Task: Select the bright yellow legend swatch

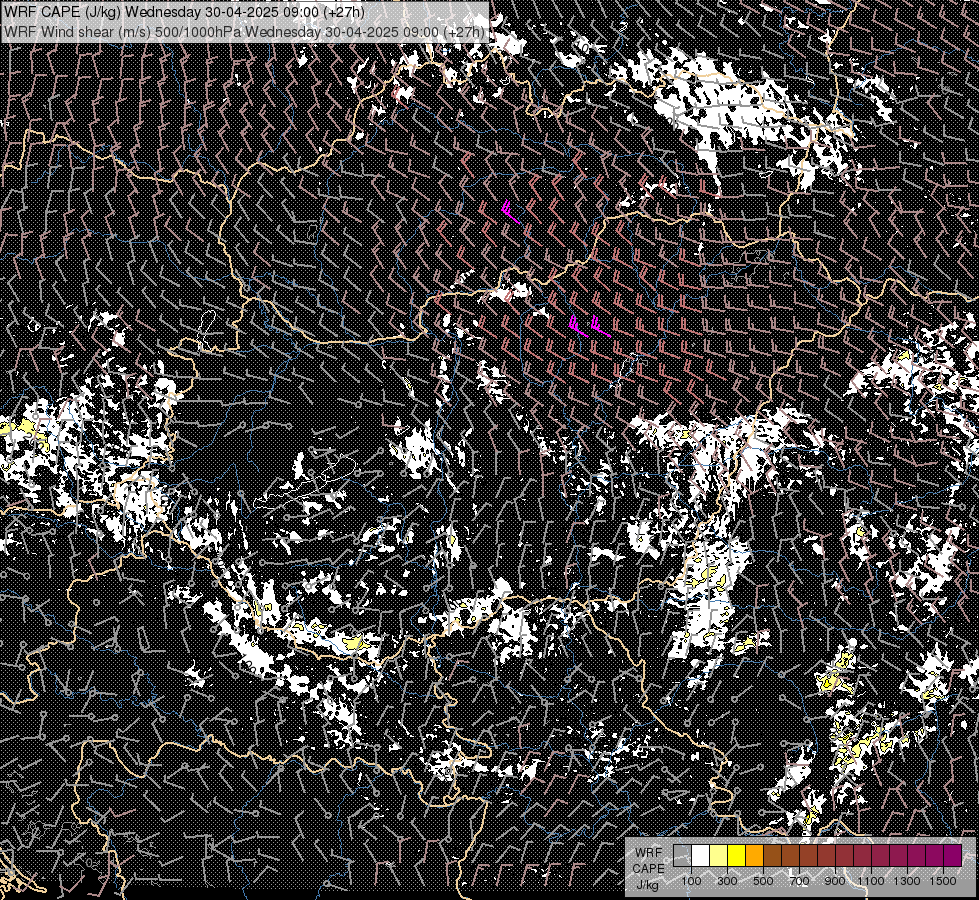Action: click(737, 855)
